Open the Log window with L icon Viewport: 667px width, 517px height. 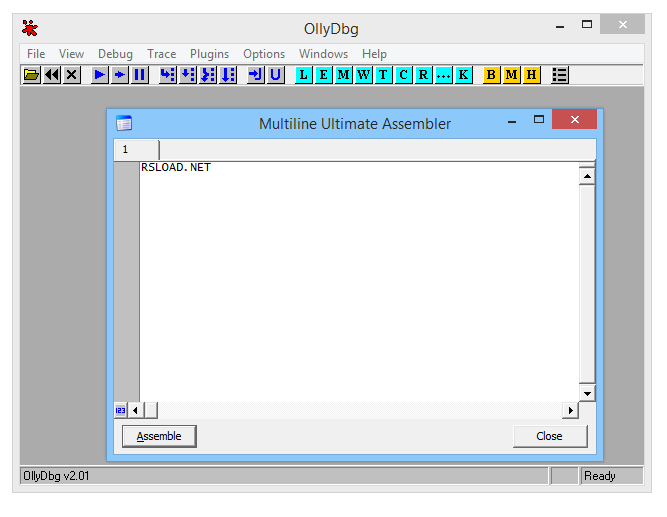304,75
